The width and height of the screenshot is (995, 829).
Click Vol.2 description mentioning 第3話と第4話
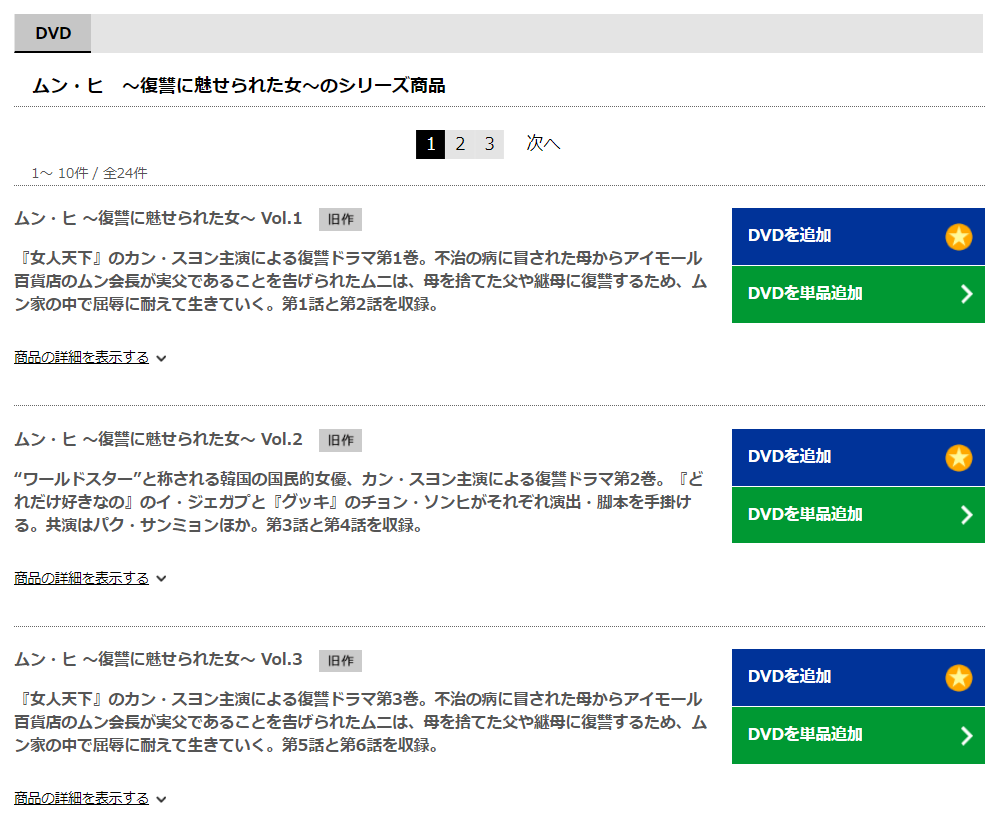click(x=360, y=502)
